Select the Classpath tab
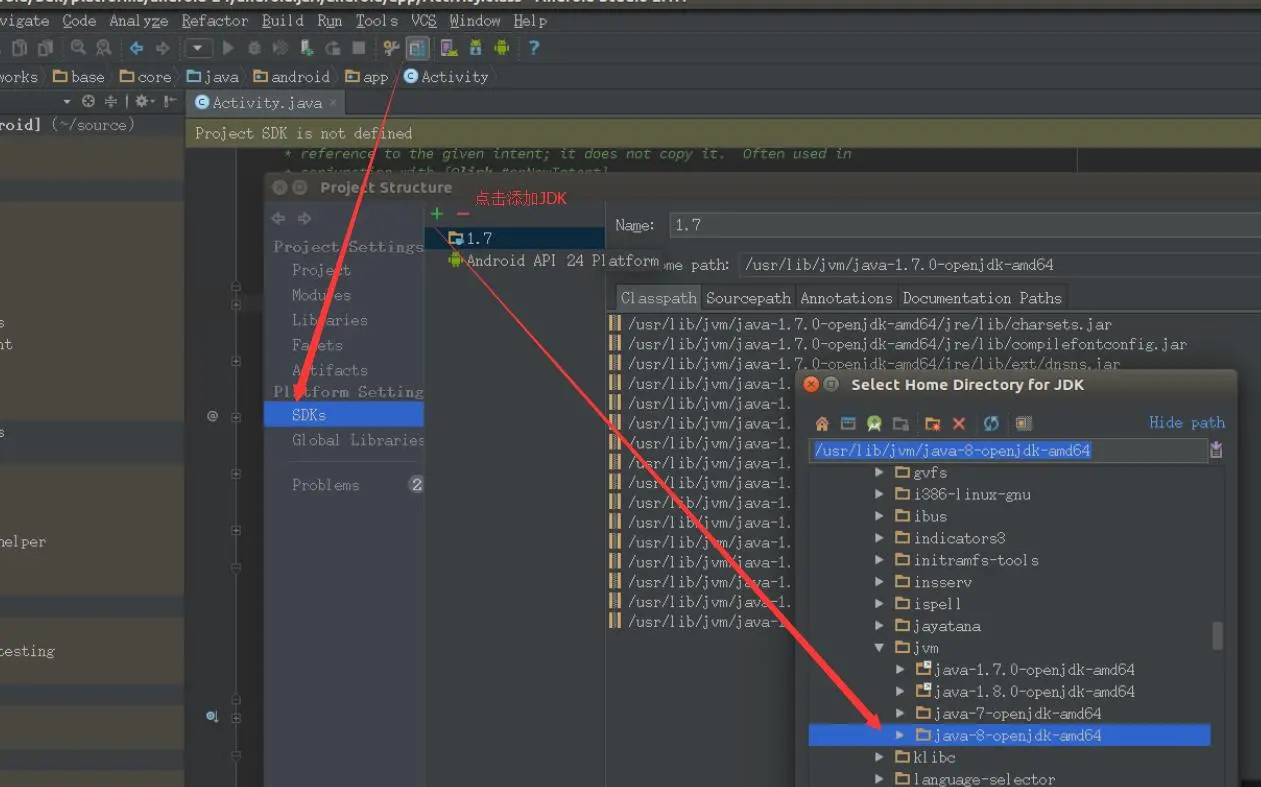The width and height of the screenshot is (1261, 787). [x=659, y=298]
